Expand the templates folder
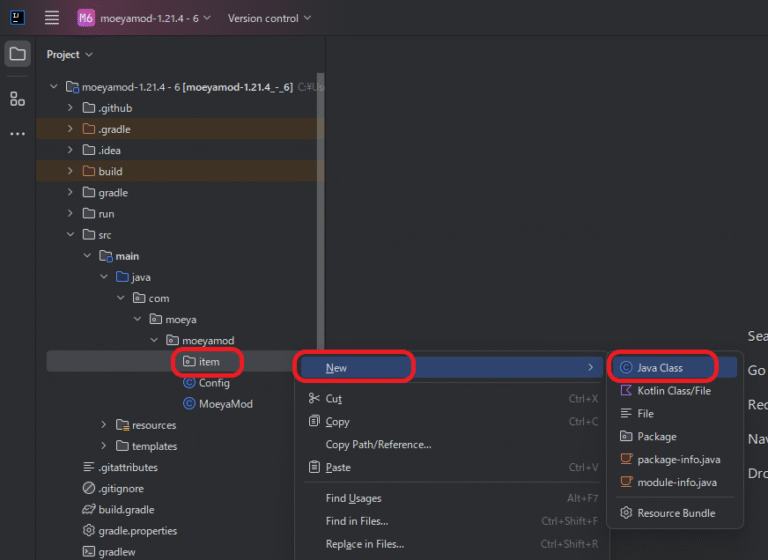 pos(104,446)
